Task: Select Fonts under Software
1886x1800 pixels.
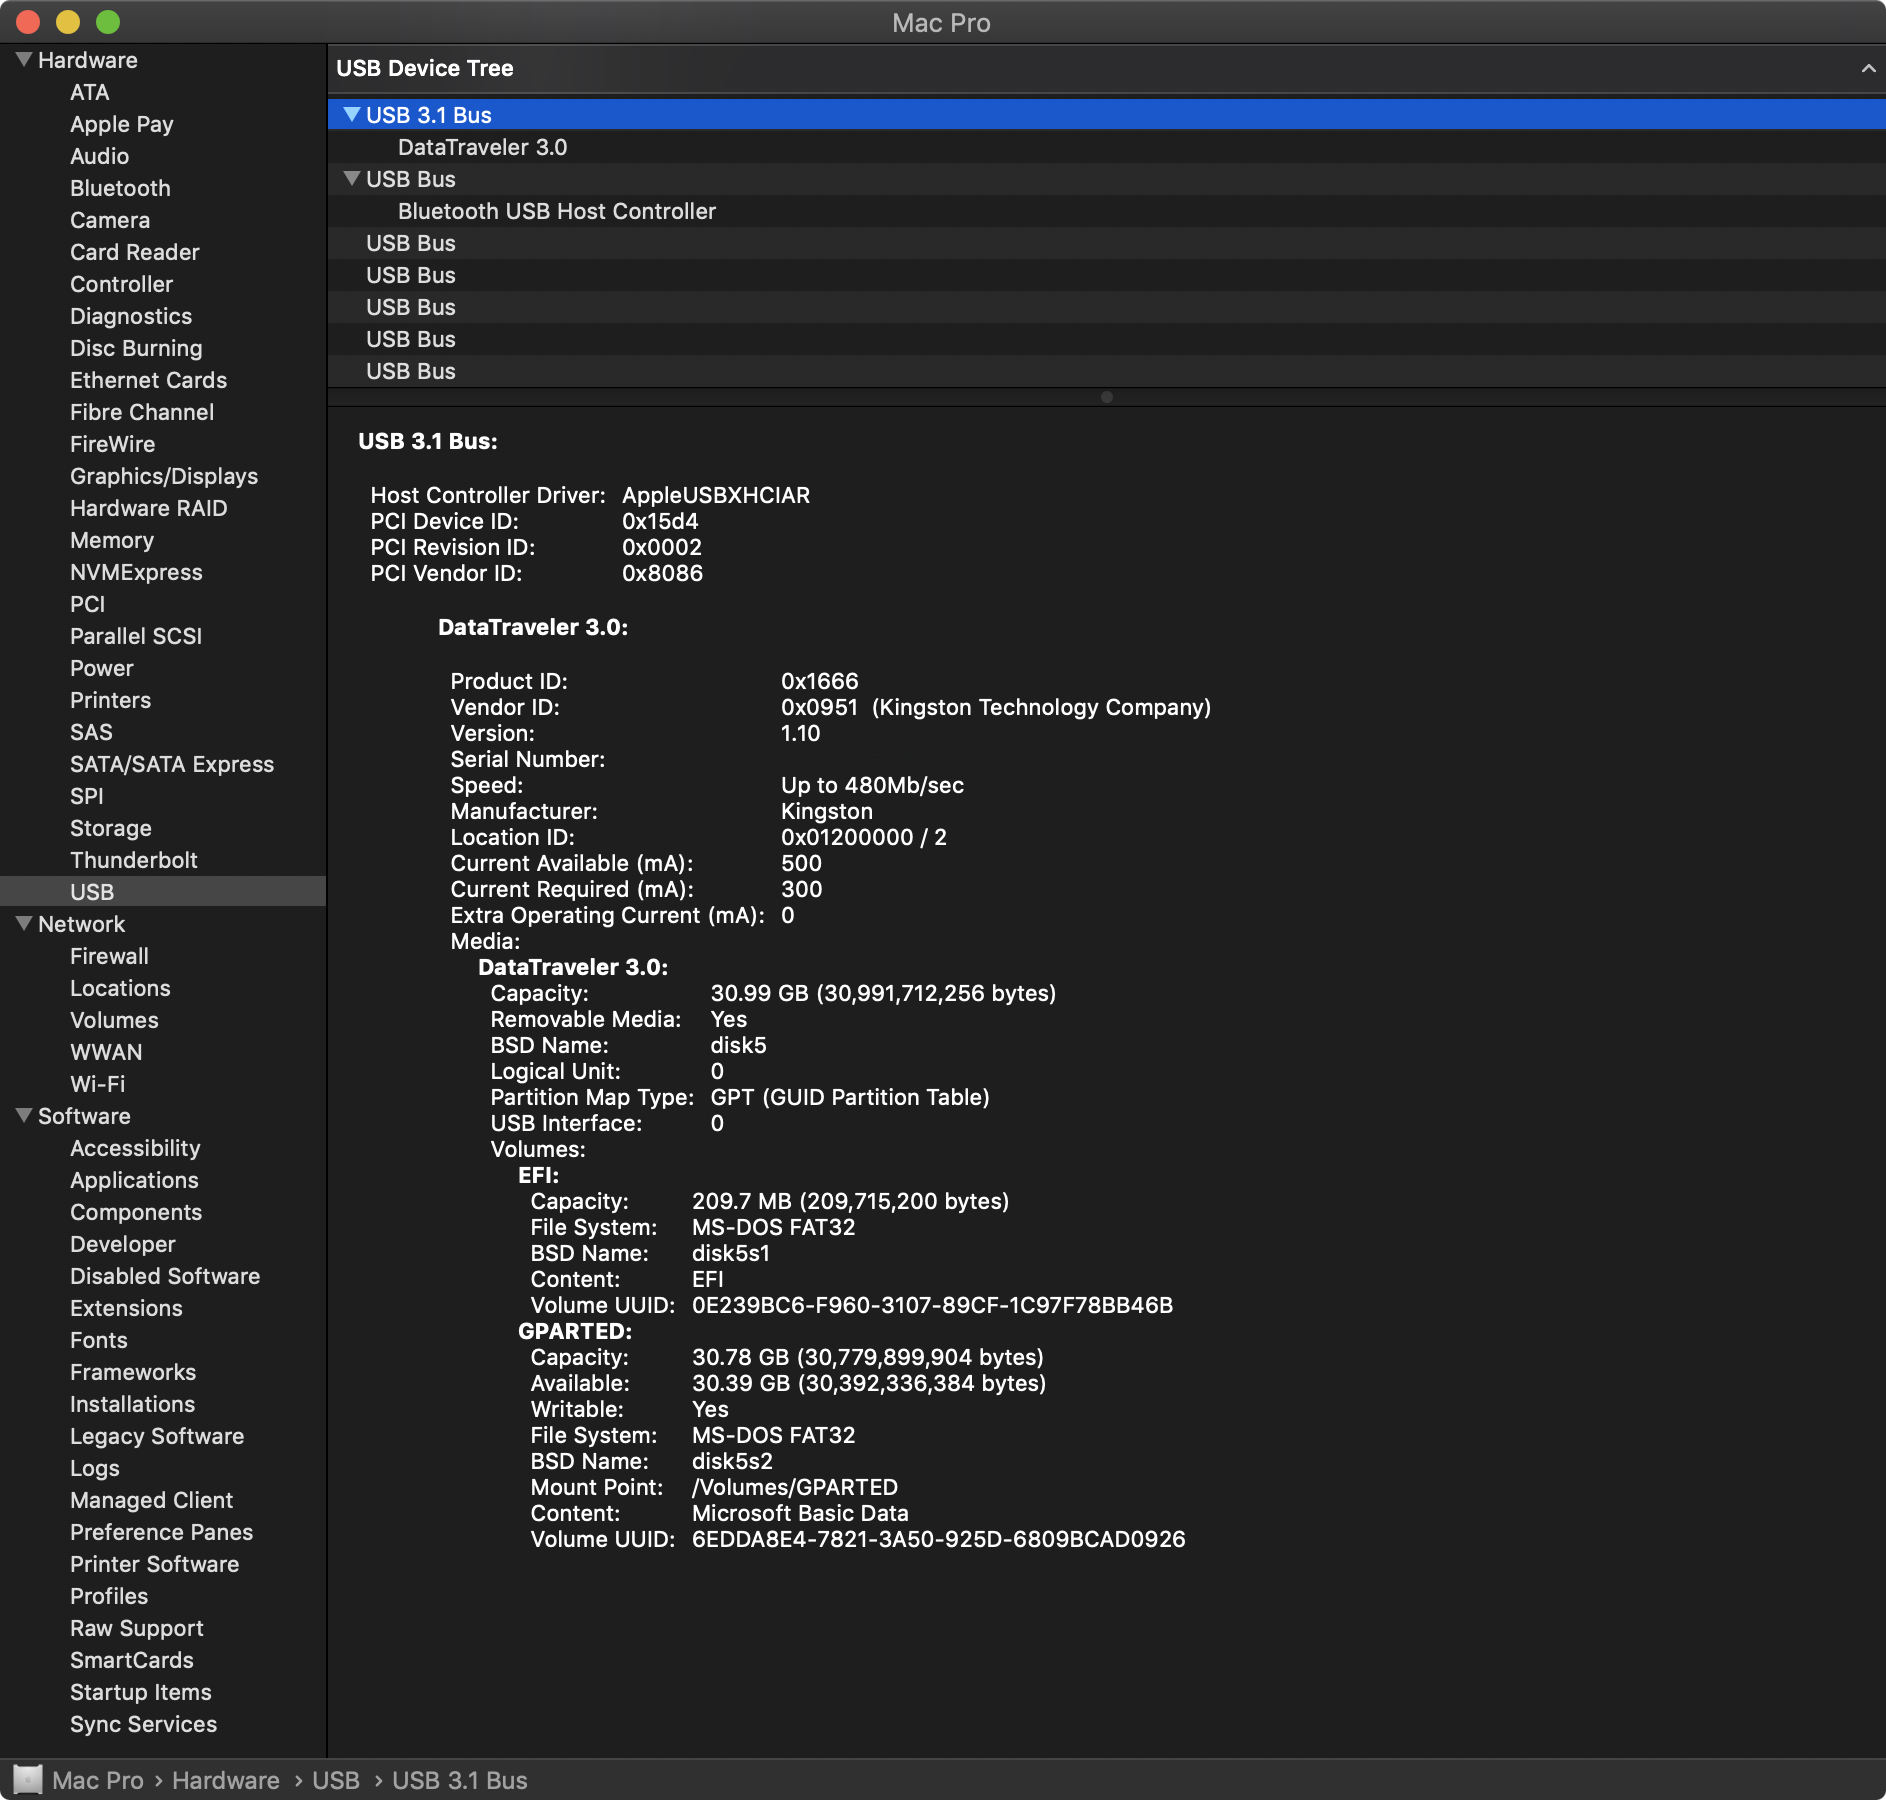Action: [x=99, y=1340]
